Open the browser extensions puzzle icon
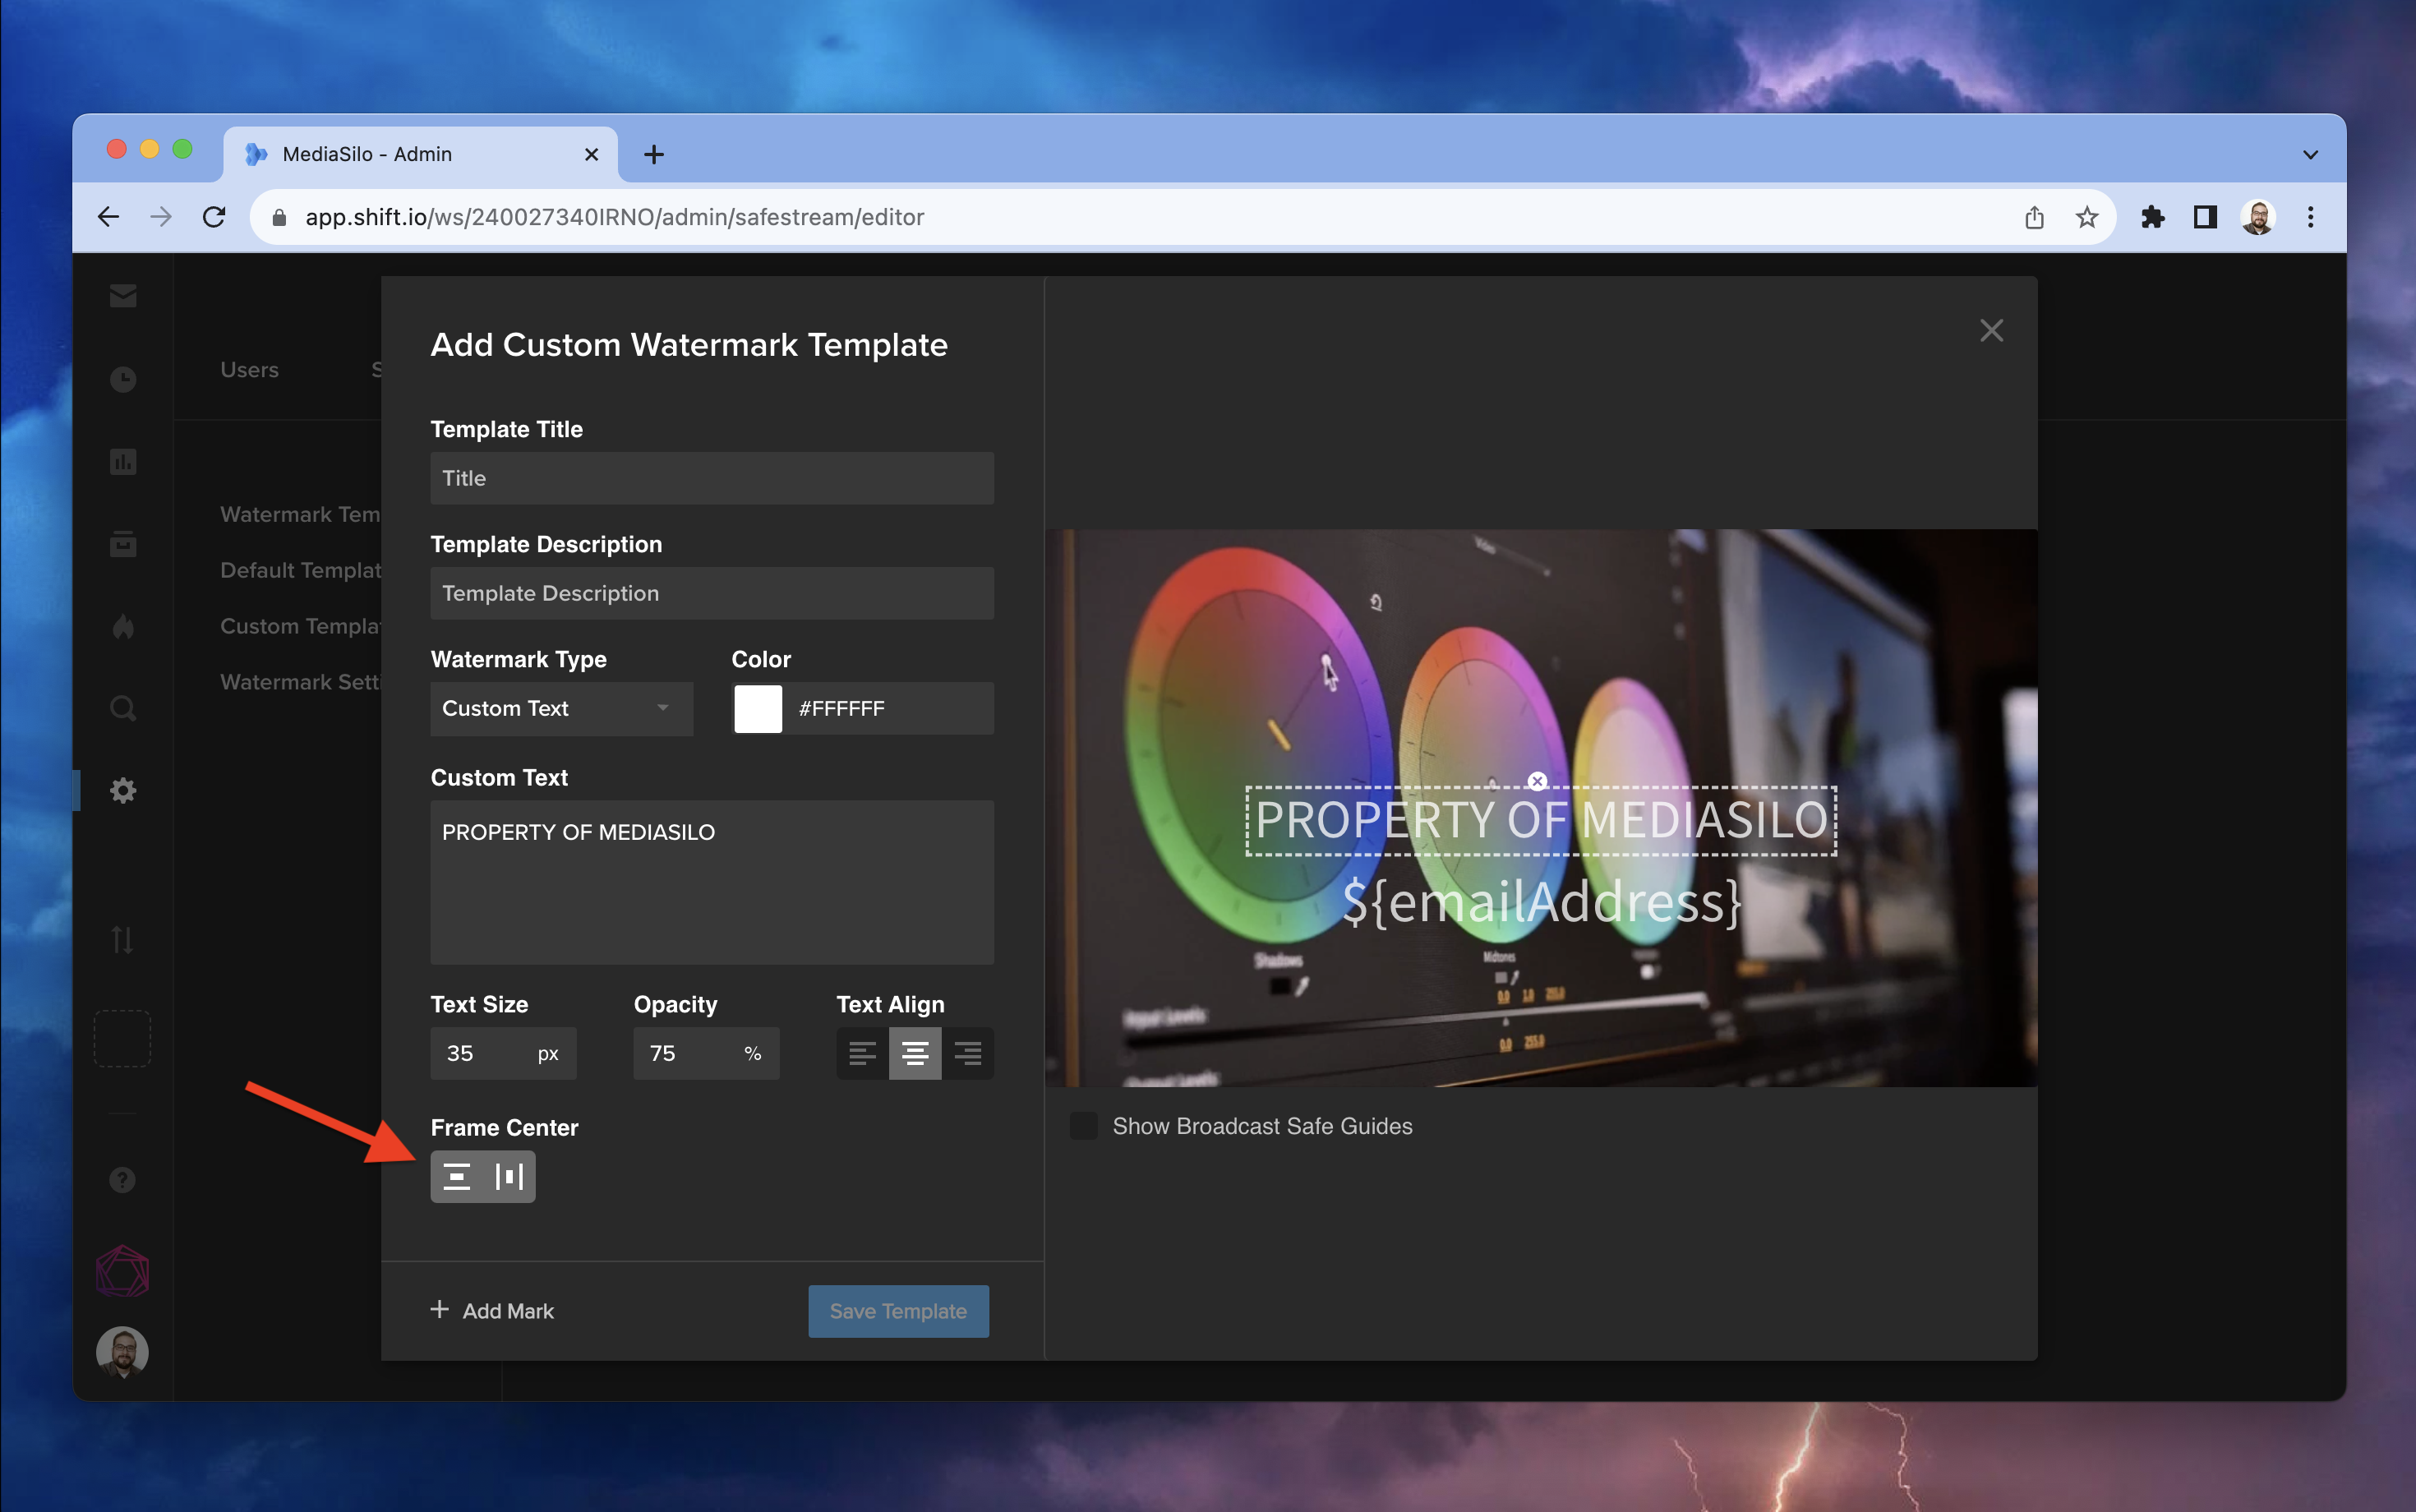This screenshot has width=2416, height=1512. pos(2152,217)
